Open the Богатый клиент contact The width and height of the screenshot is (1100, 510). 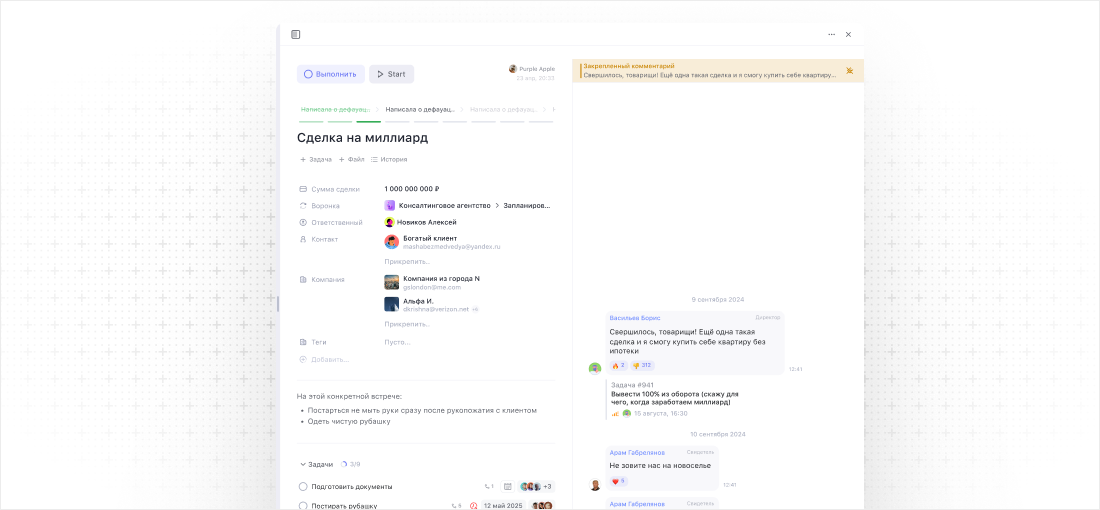point(430,239)
